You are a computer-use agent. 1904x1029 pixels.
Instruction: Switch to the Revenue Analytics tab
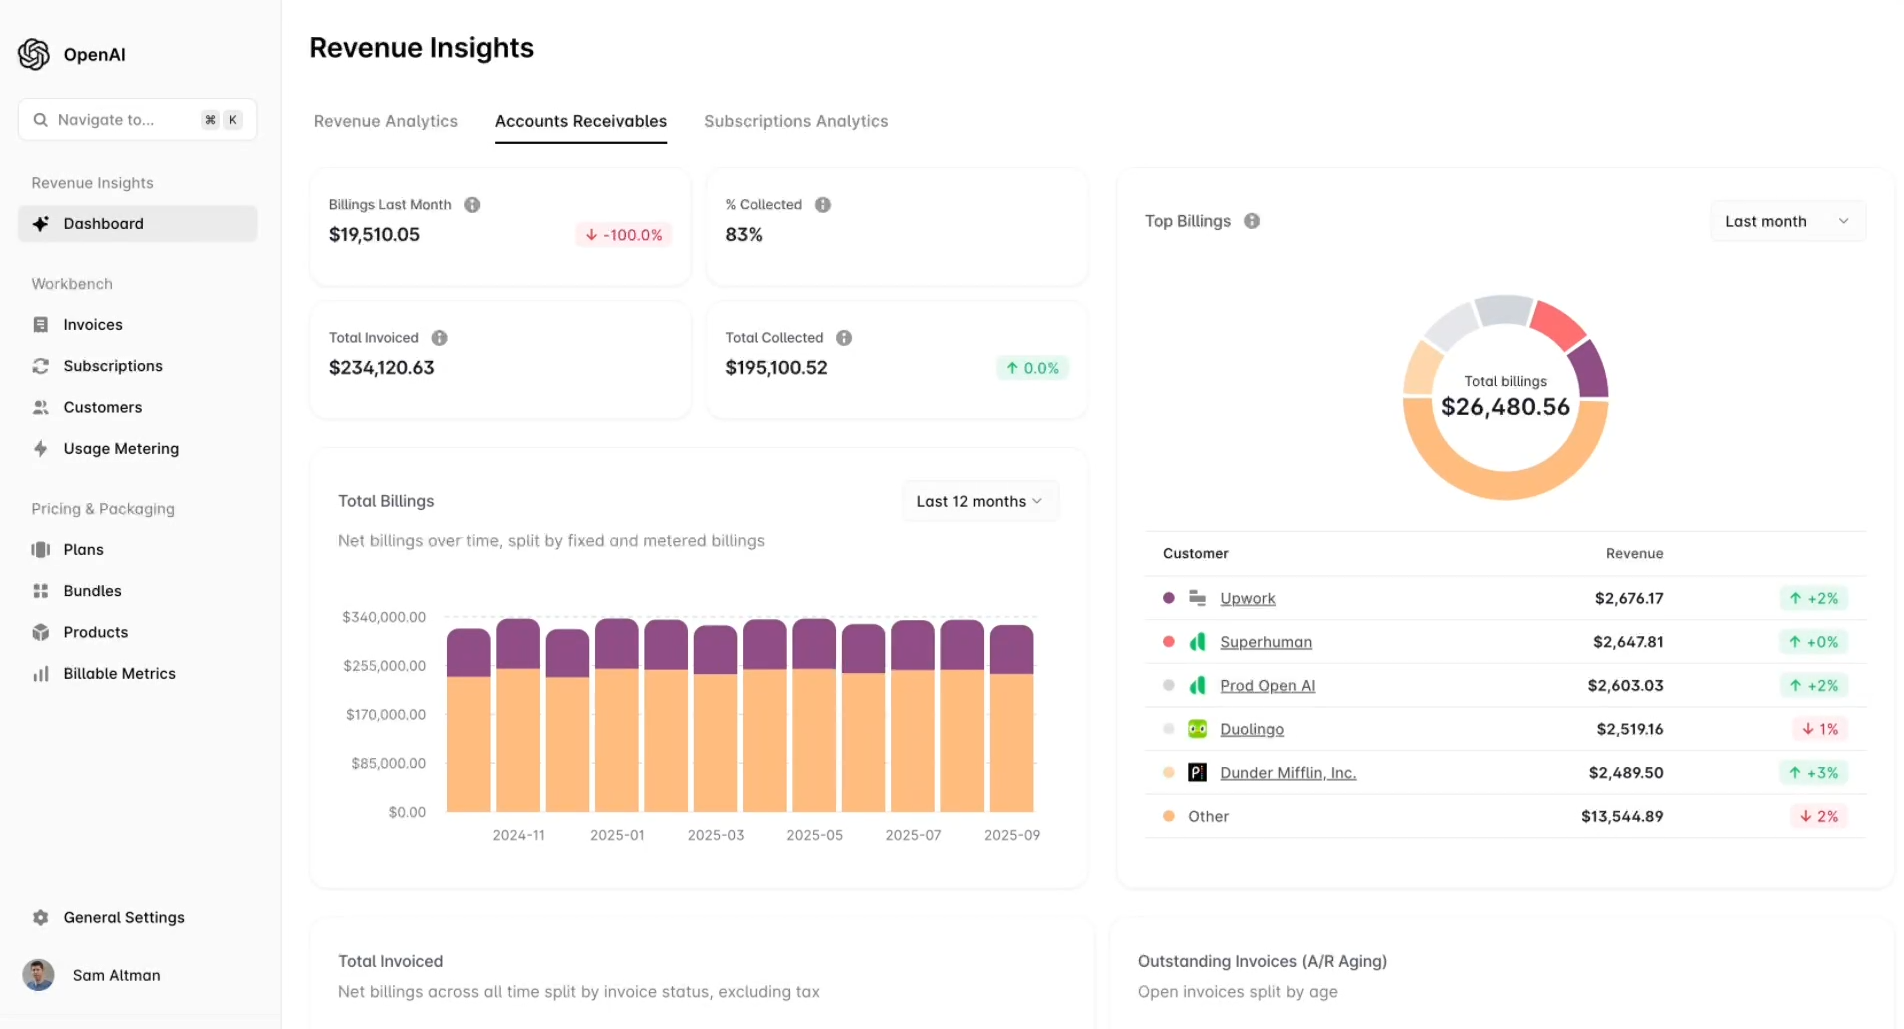pyautogui.click(x=385, y=121)
